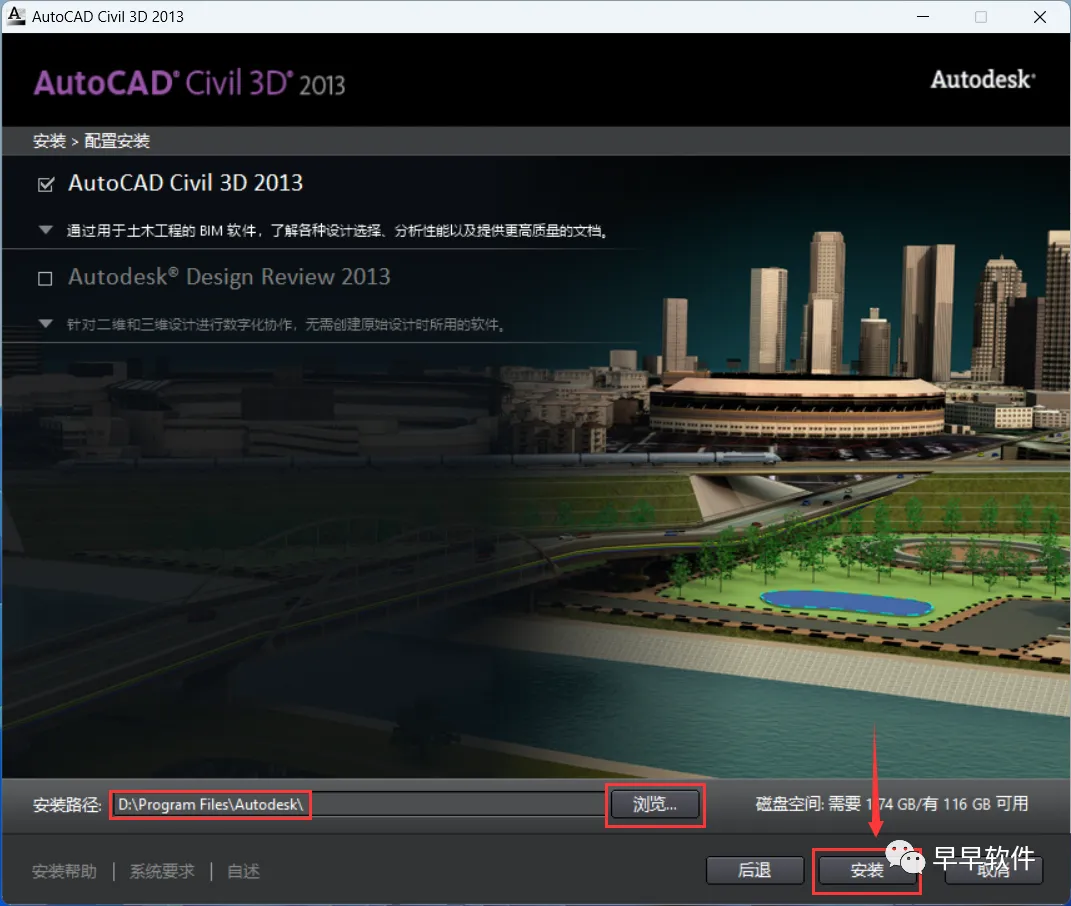Click the 配置安装 breadcrumb text
The image size is (1071, 906).
(x=117, y=141)
